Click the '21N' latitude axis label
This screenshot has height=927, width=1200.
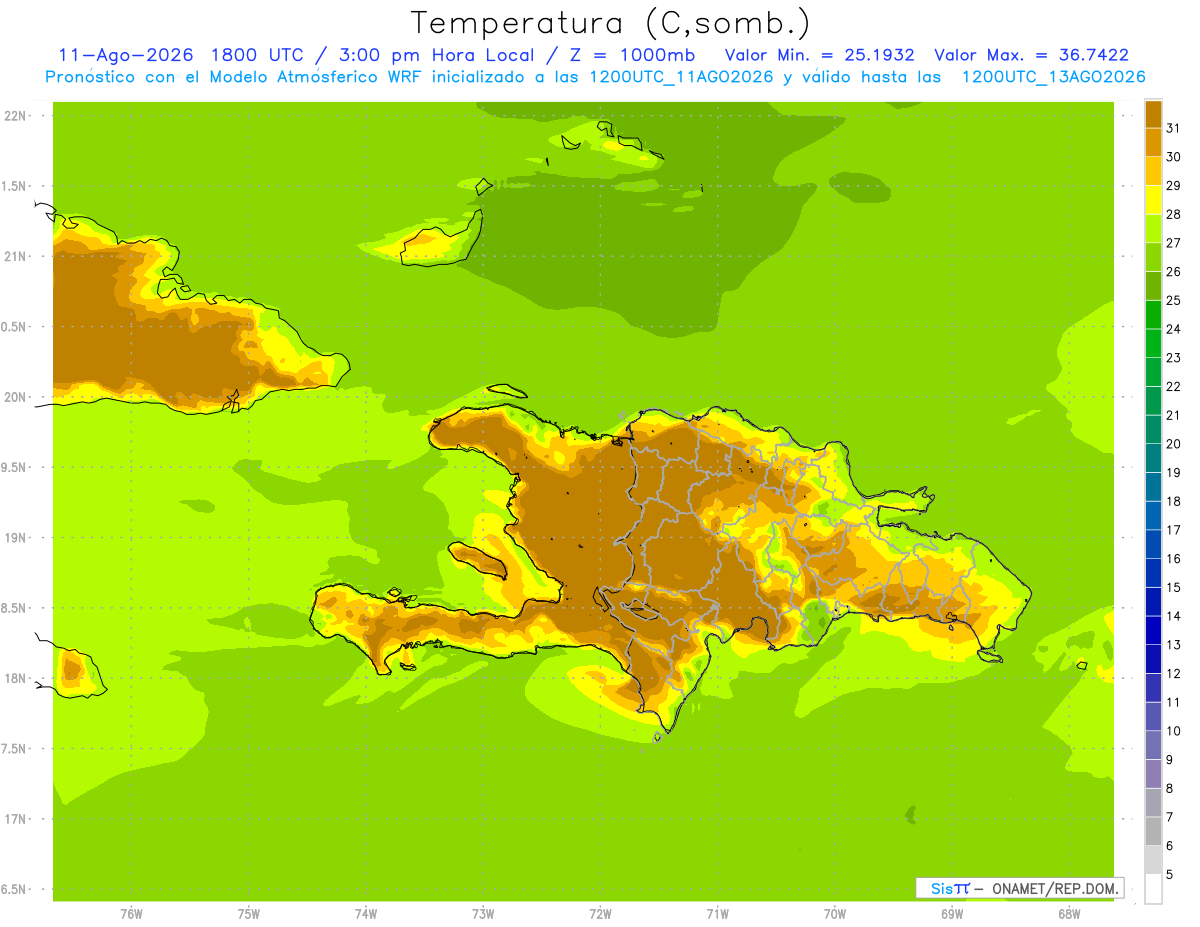pyautogui.click(x=15, y=257)
